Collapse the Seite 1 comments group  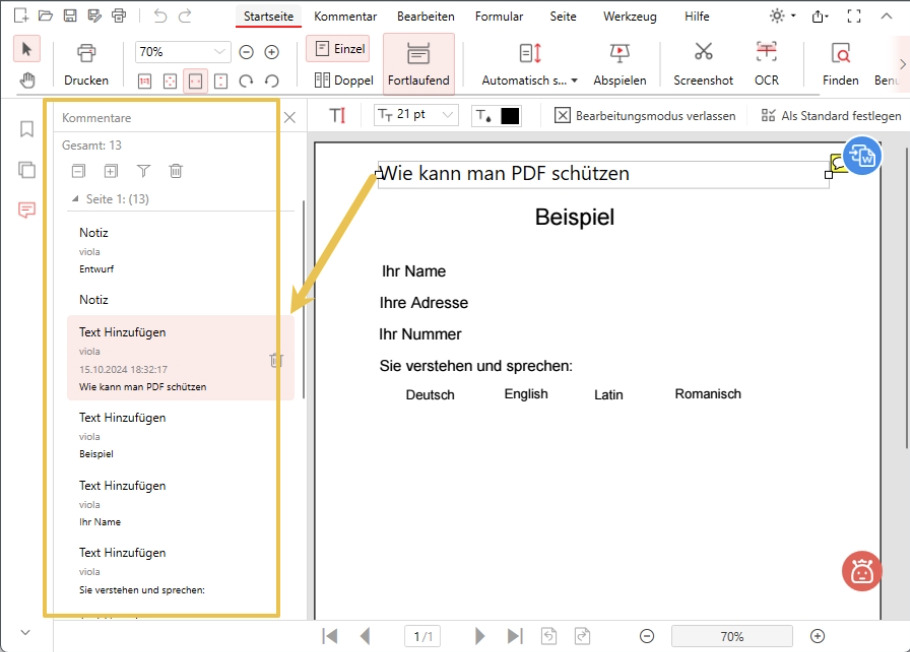(x=75, y=199)
